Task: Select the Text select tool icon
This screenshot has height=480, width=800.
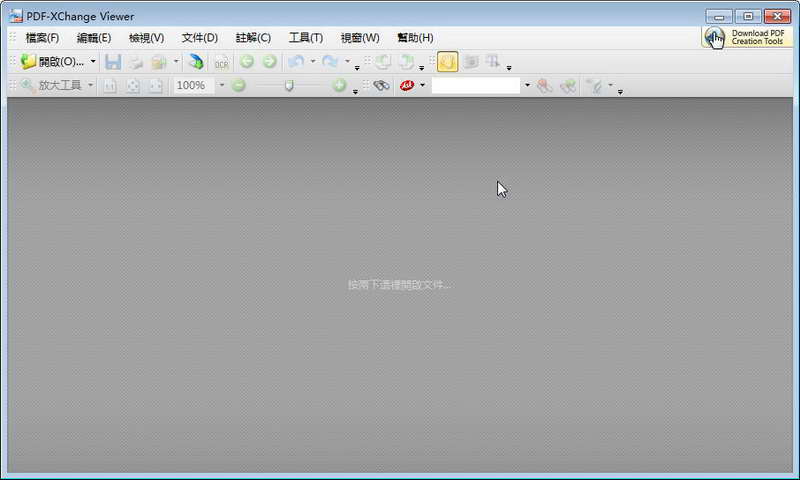Action: (x=493, y=62)
